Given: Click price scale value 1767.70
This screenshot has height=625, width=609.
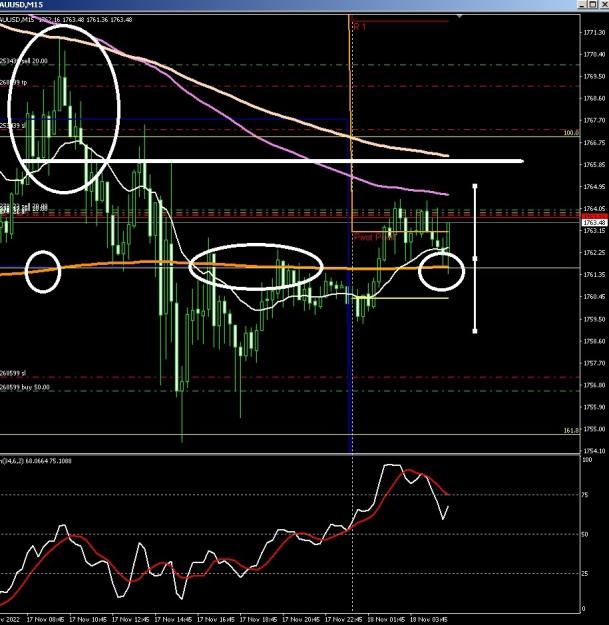Looking at the screenshot, I should [594, 120].
